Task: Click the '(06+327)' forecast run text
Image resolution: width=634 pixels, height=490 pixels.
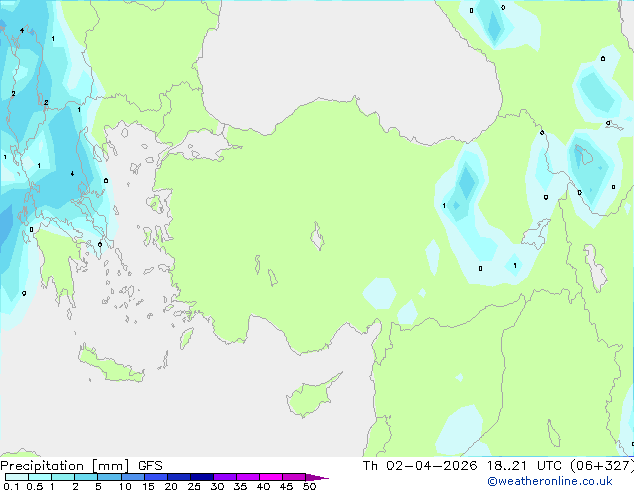Action: 602,466
